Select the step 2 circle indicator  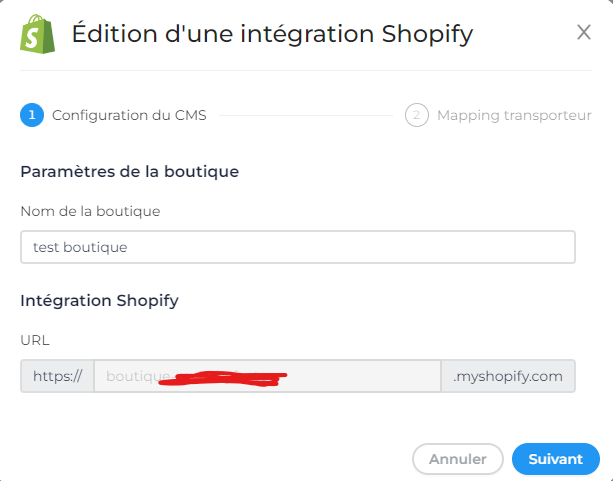(x=417, y=115)
